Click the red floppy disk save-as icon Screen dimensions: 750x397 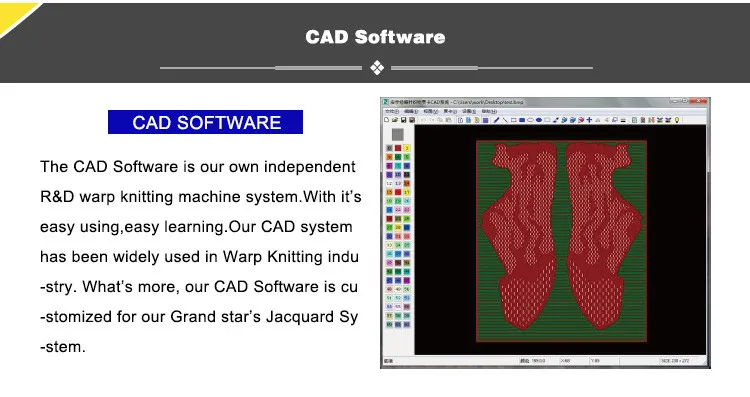coord(412,120)
